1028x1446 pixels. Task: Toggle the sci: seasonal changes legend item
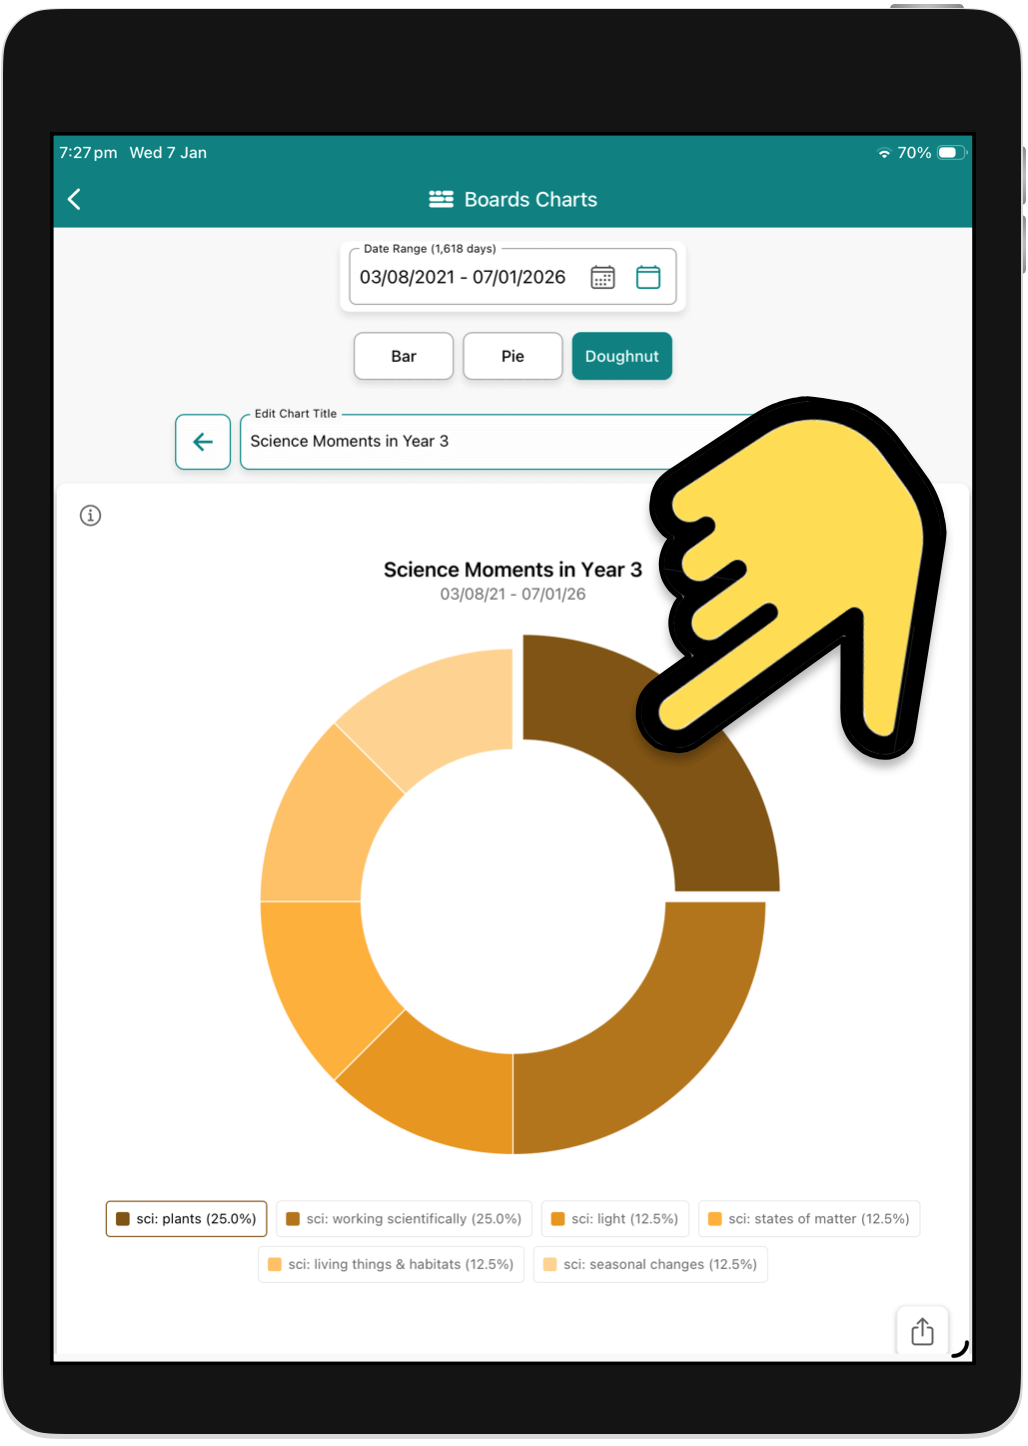point(650,1264)
